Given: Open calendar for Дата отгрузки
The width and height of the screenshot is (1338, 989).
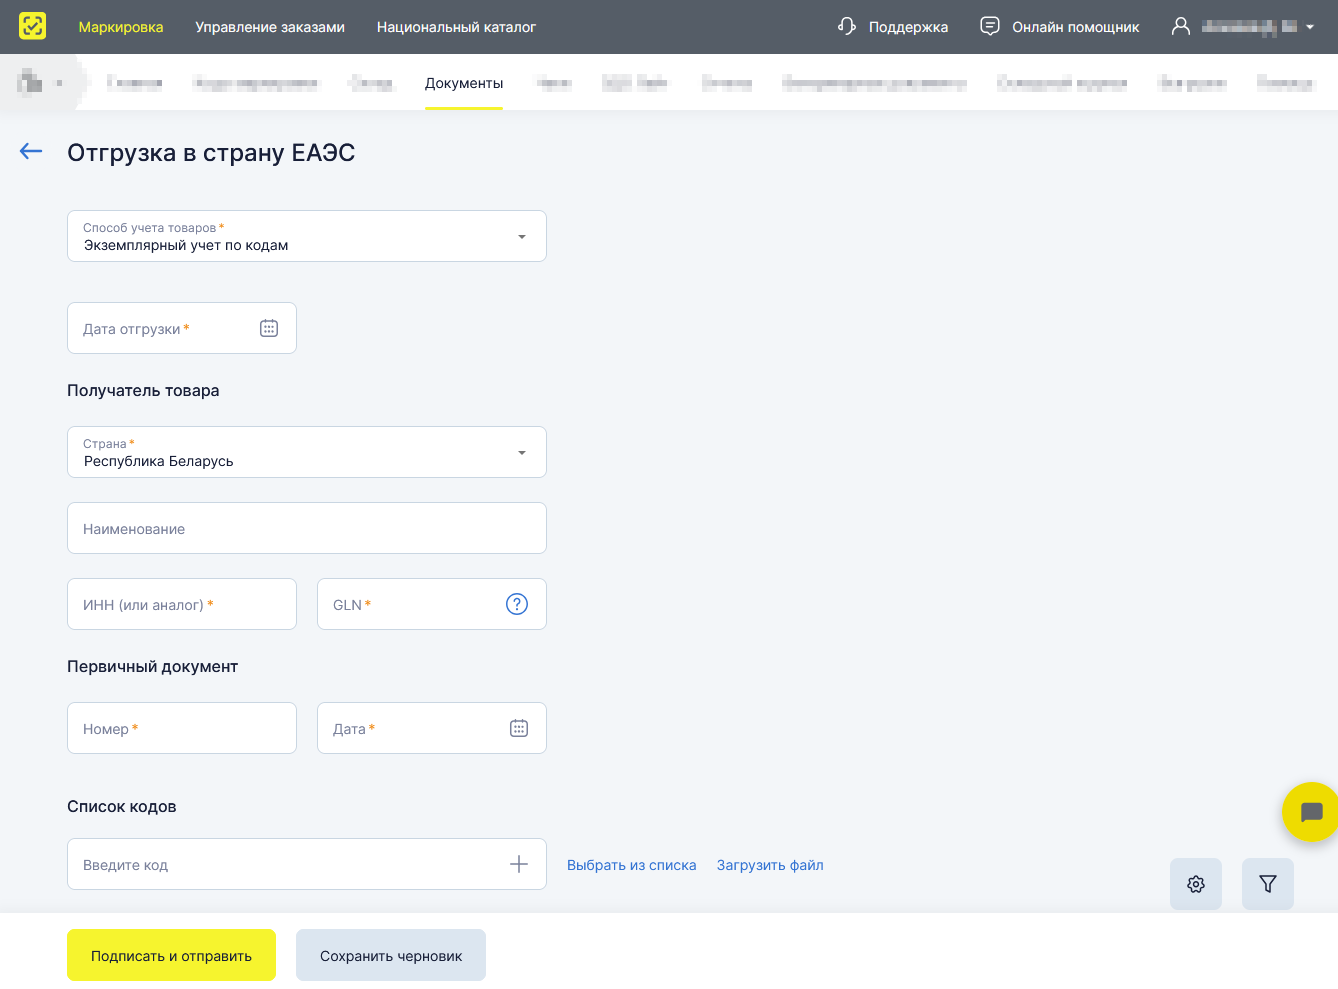Looking at the screenshot, I should (x=269, y=328).
